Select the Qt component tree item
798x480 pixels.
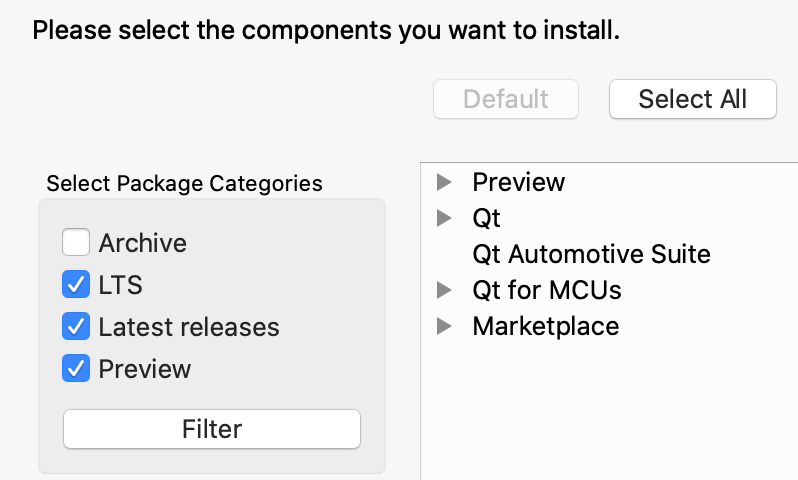click(x=486, y=218)
